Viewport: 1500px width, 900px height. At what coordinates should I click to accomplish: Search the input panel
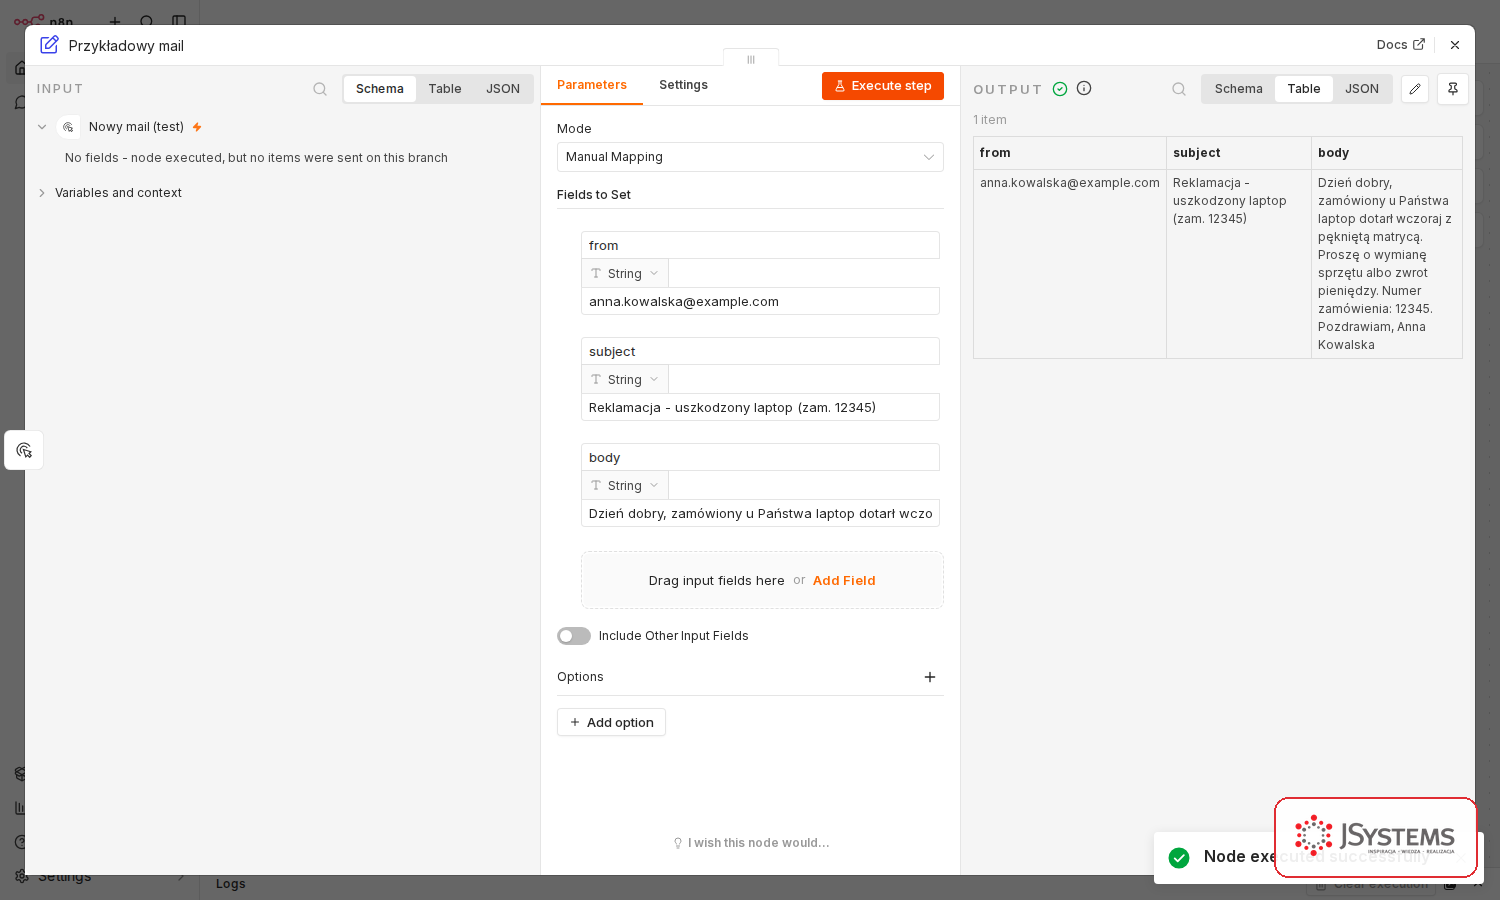coord(320,89)
